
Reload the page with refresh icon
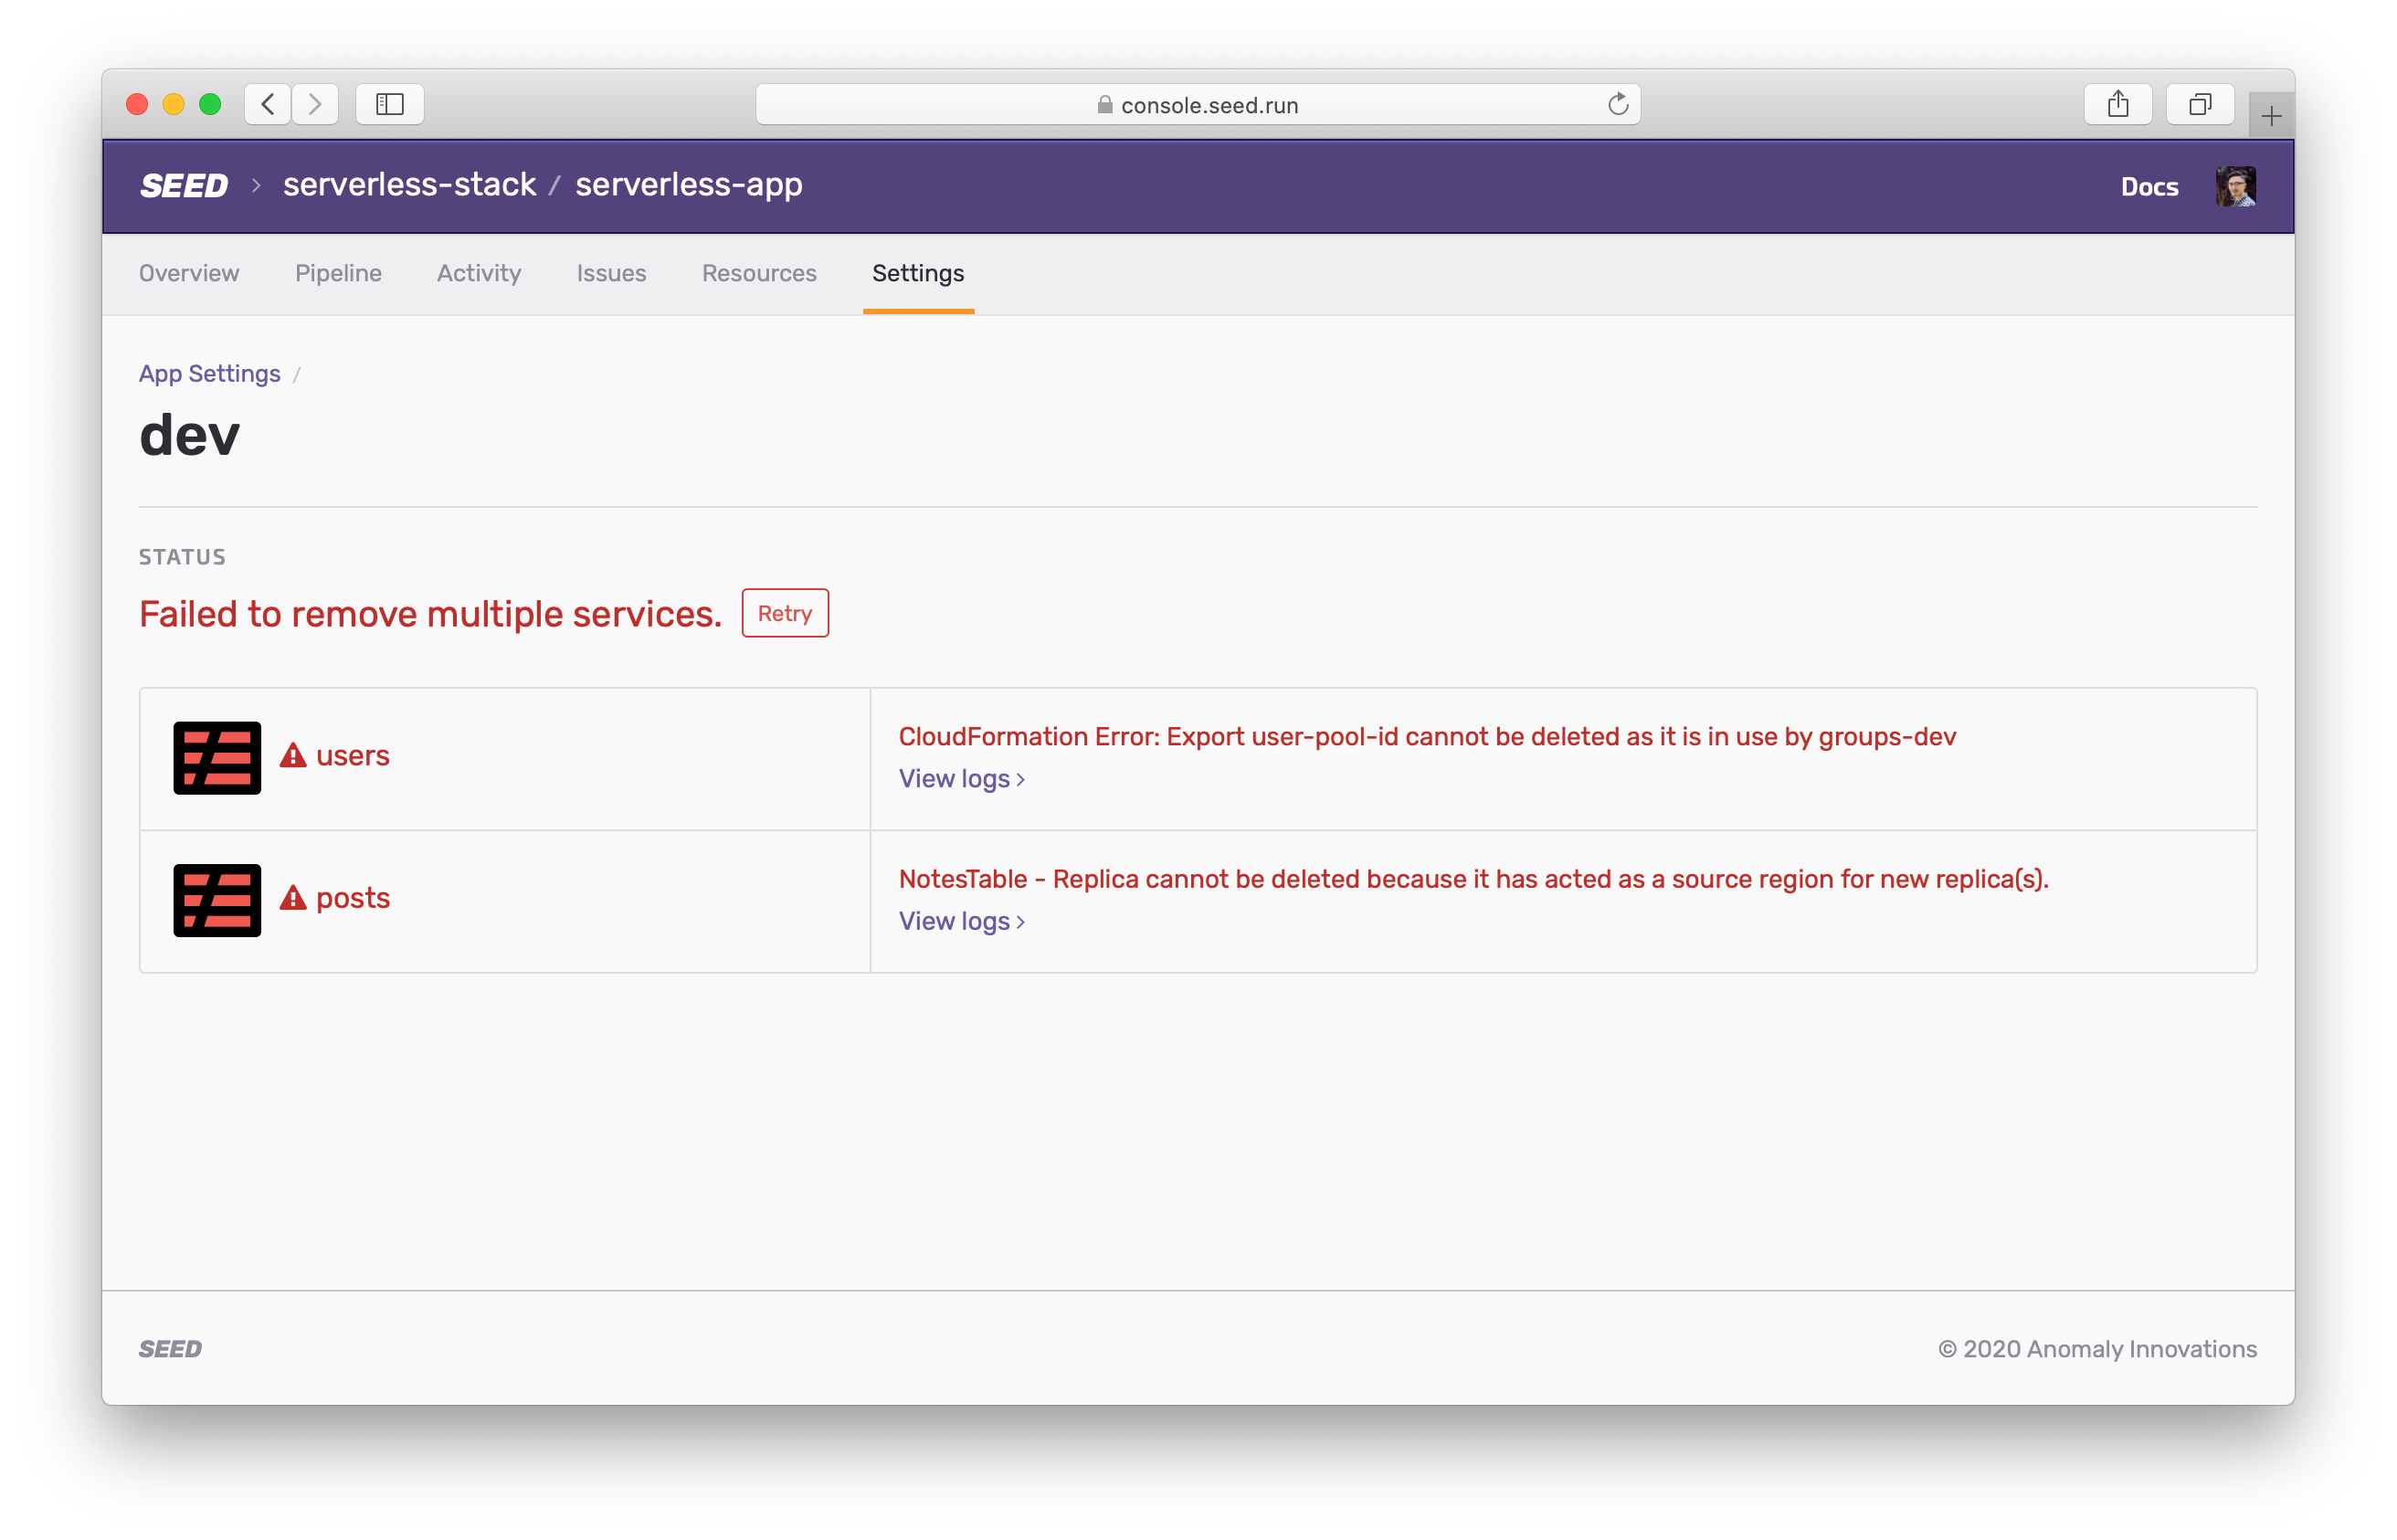(1617, 104)
